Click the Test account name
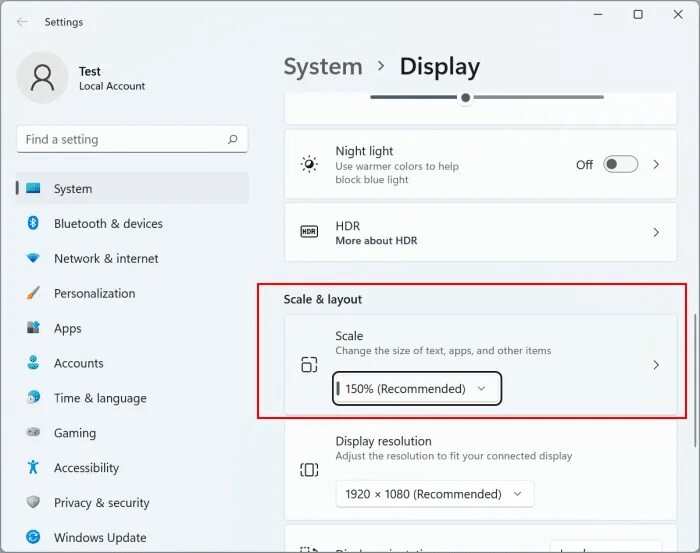 [x=90, y=71]
